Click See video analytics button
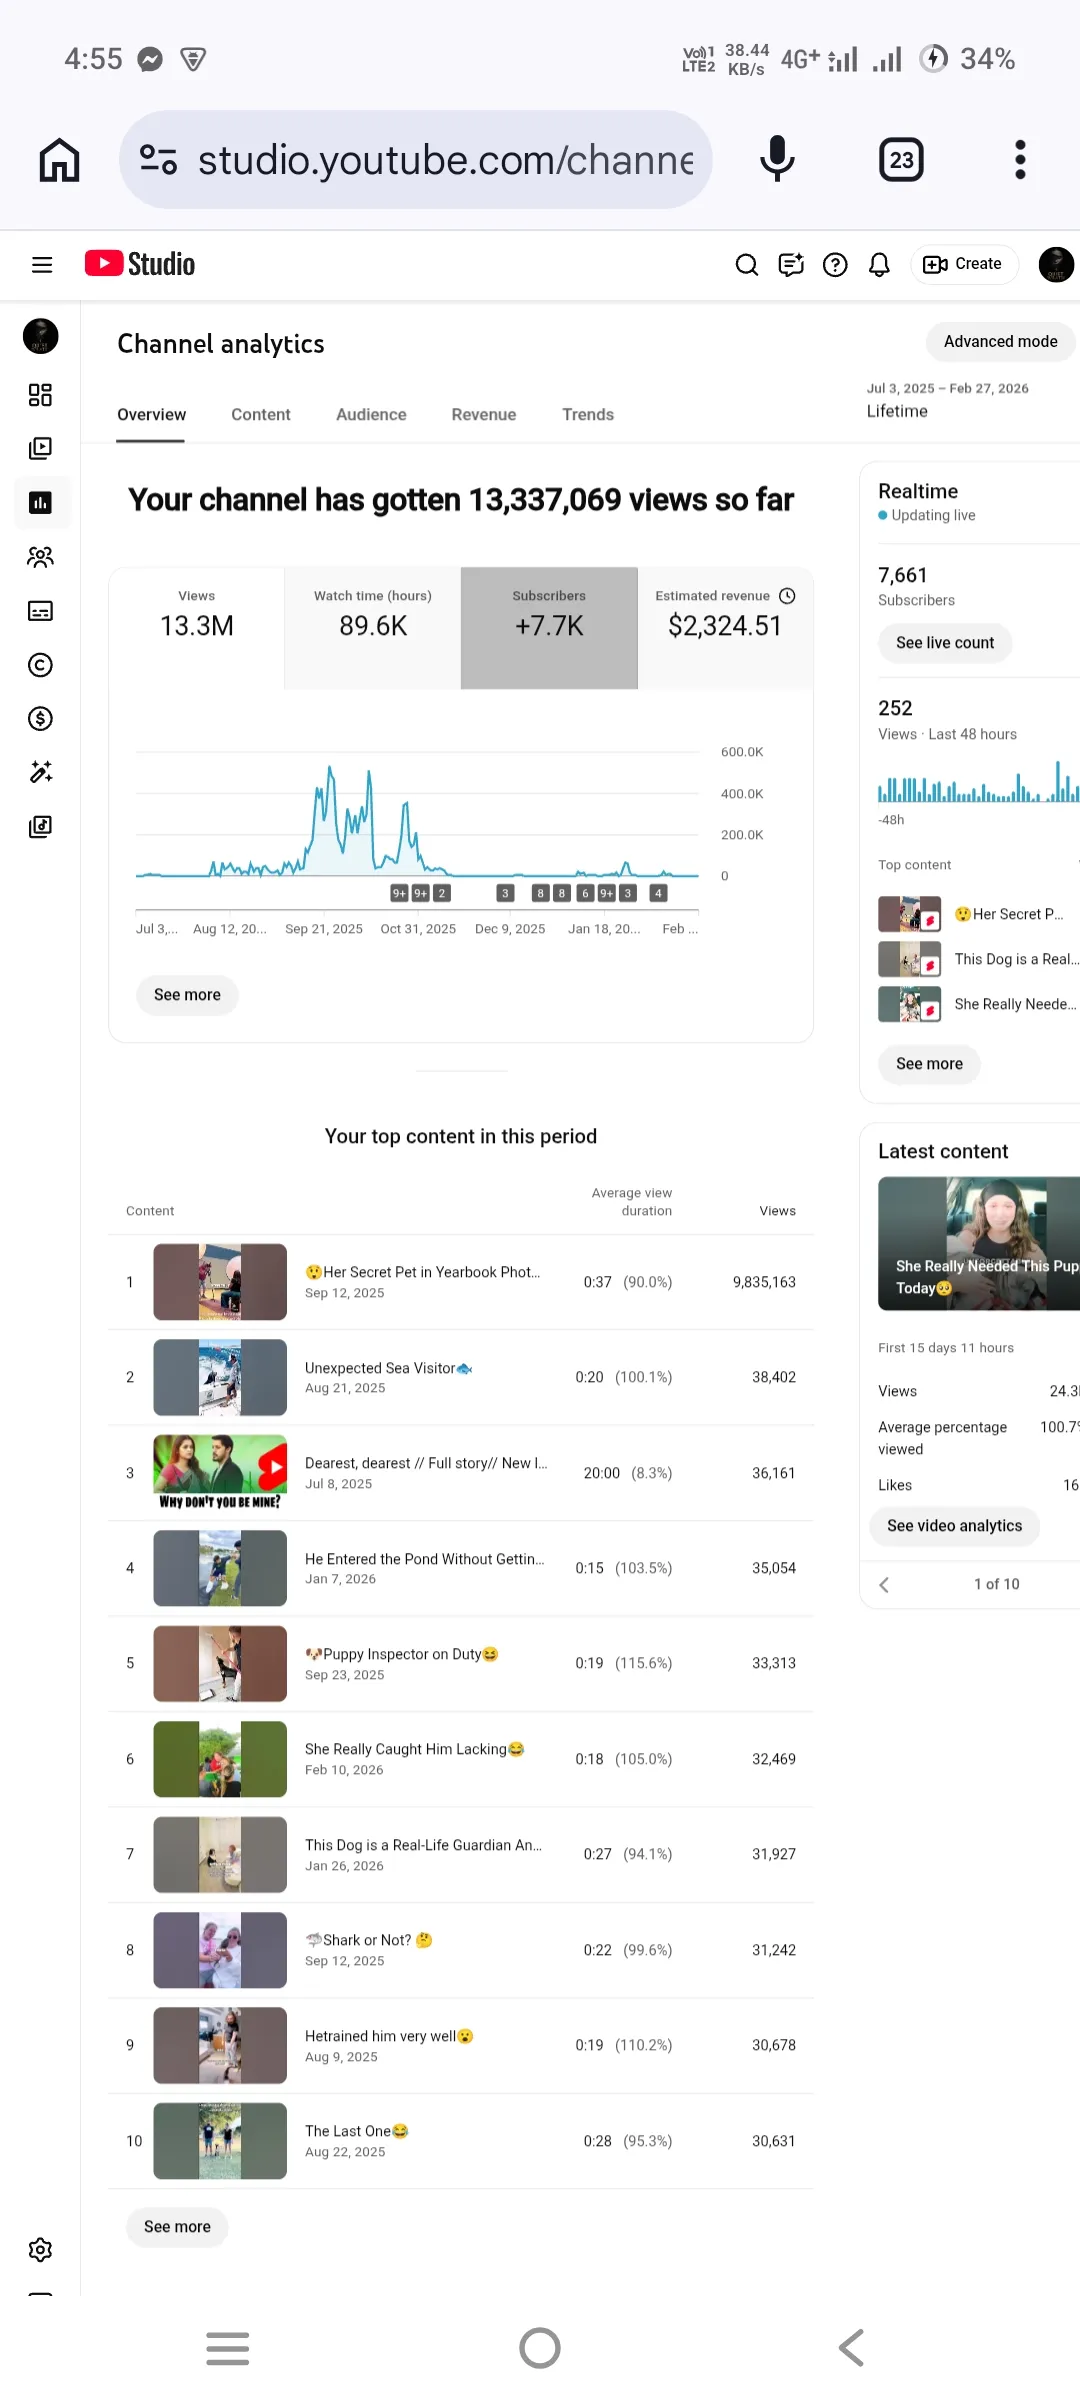1080x2400 pixels. click(954, 1526)
